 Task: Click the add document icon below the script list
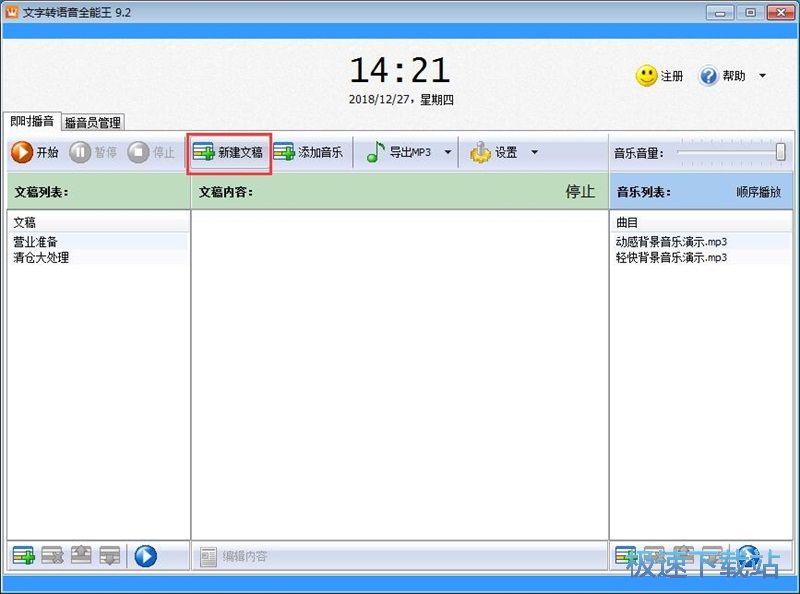pyautogui.click(x=22, y=555)
